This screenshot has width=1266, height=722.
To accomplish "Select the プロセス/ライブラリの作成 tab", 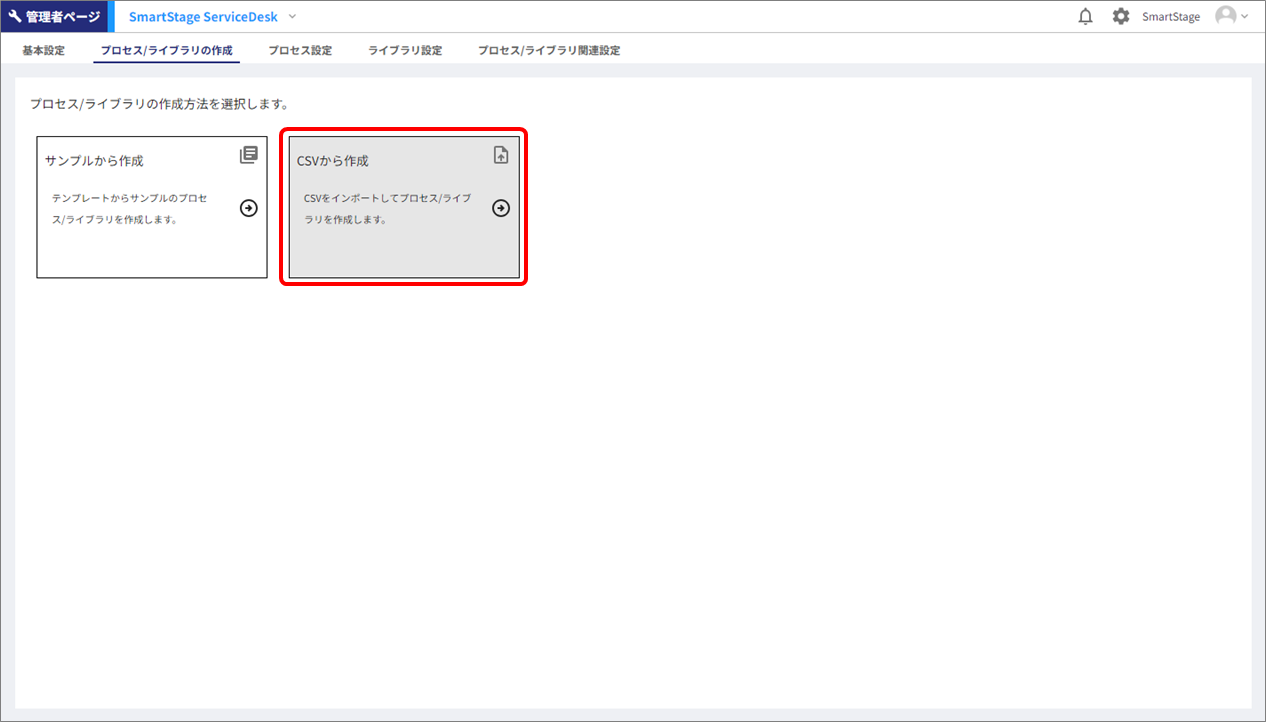I will point(166,50).
